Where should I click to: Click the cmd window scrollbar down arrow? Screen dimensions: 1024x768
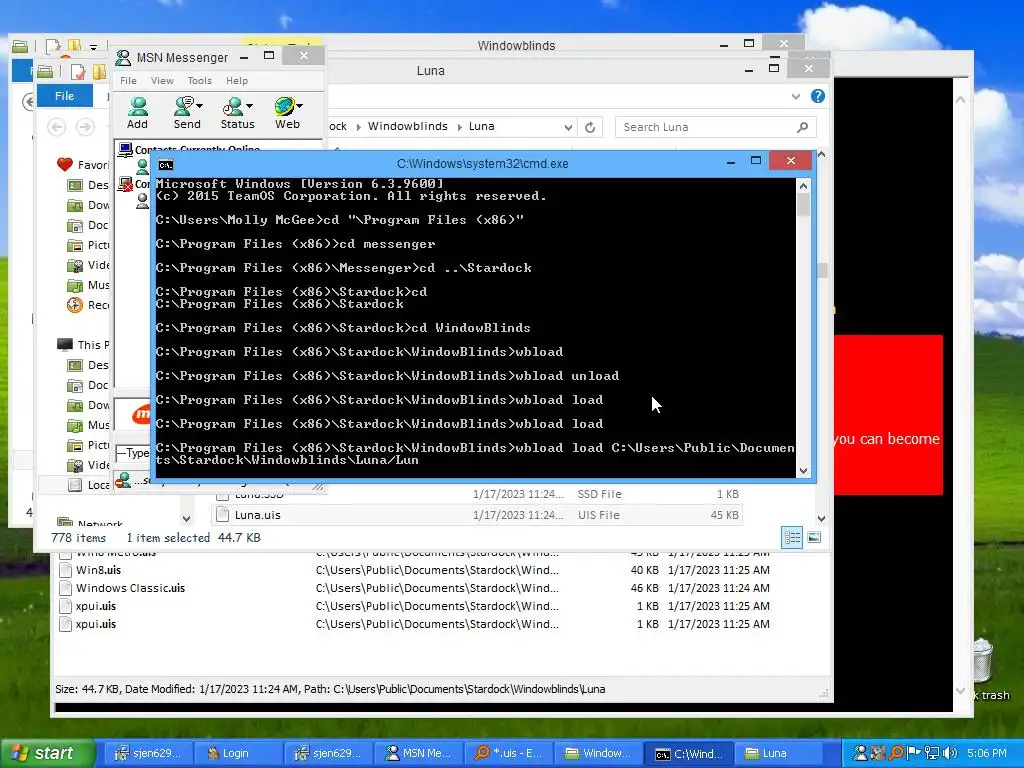pos(803,471)
